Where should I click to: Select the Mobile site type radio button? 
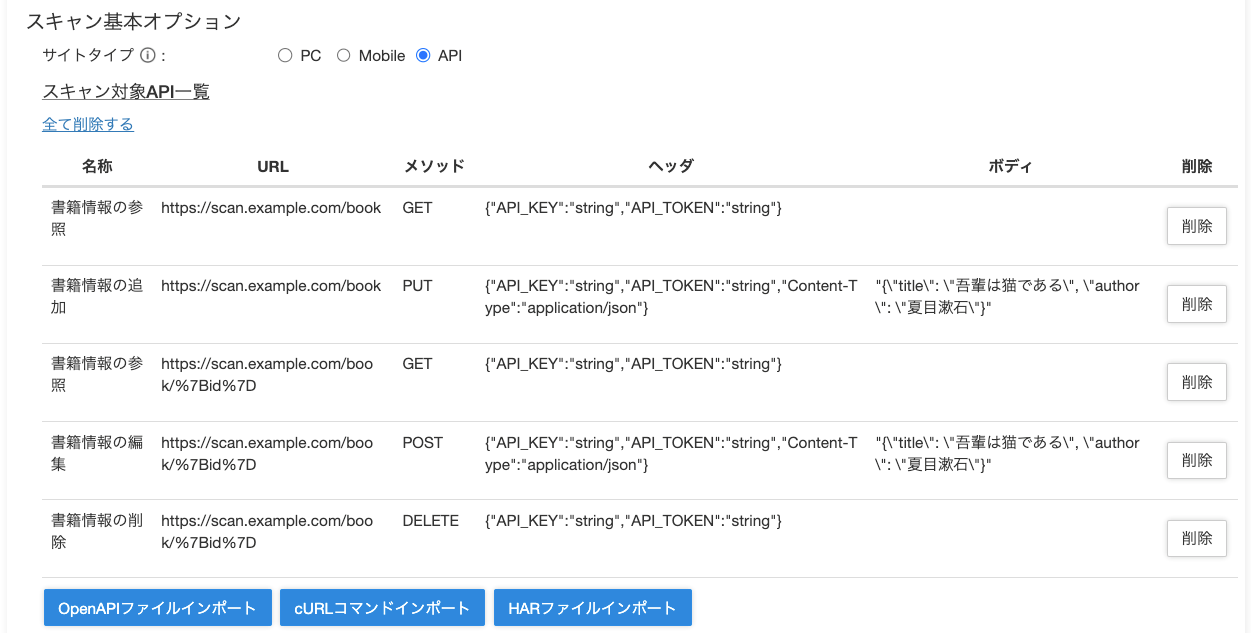pos(343,55)
